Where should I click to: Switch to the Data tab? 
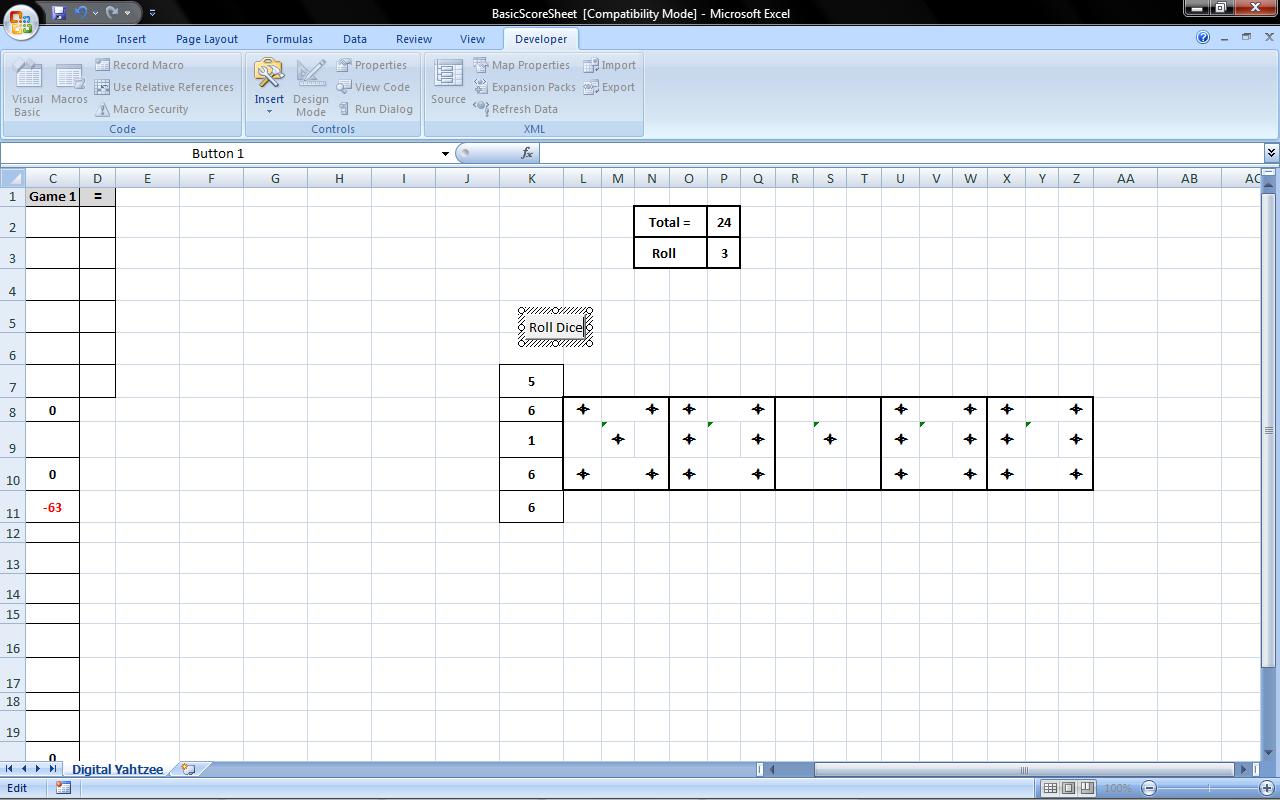[x=355, y=39]
